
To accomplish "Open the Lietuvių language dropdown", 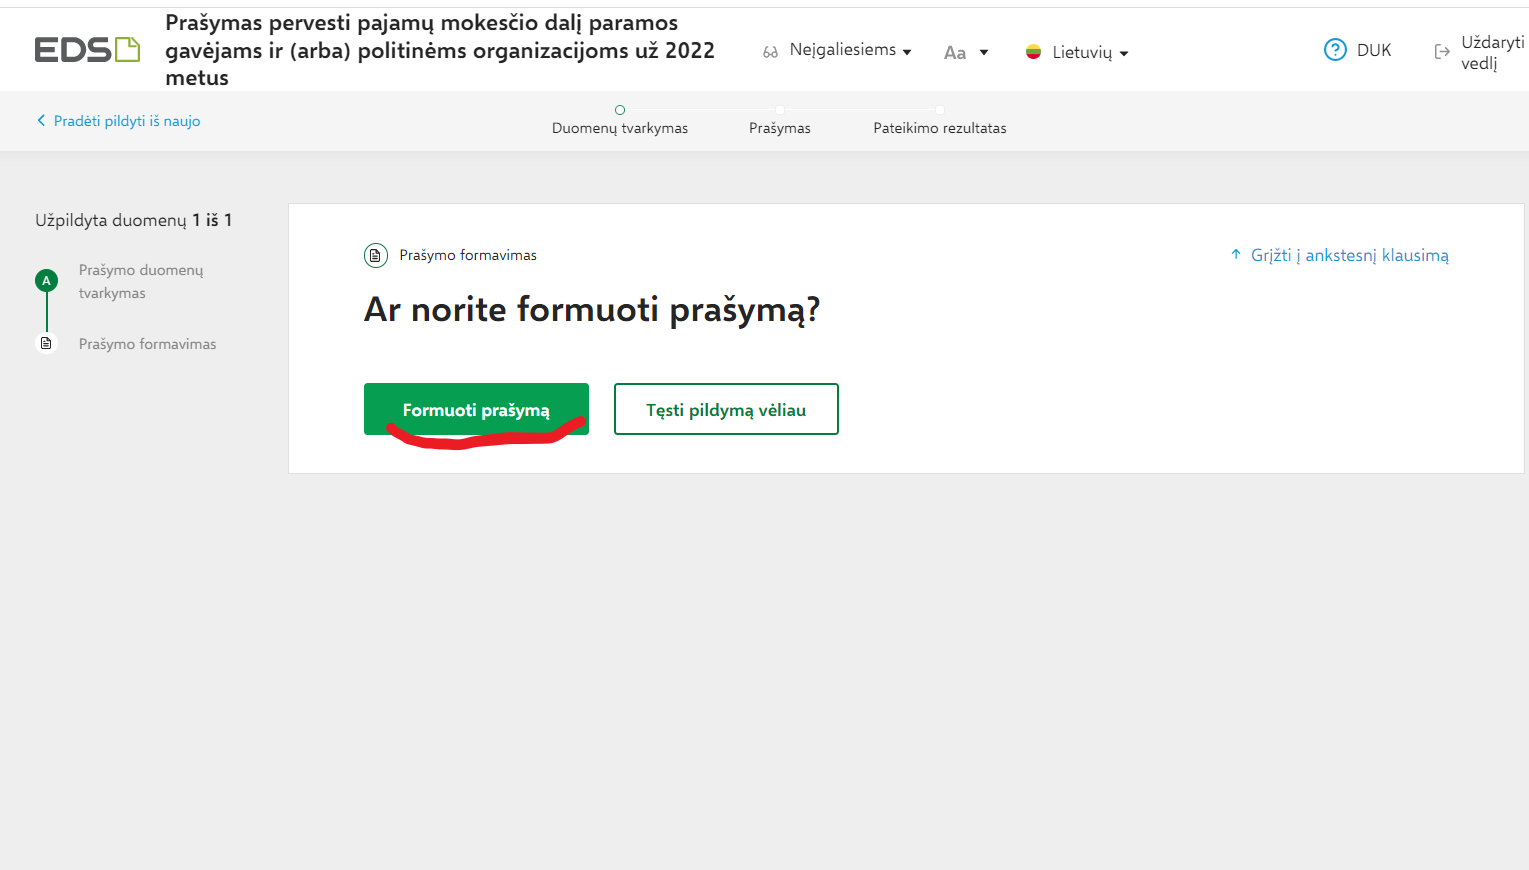I will 1090,52.
